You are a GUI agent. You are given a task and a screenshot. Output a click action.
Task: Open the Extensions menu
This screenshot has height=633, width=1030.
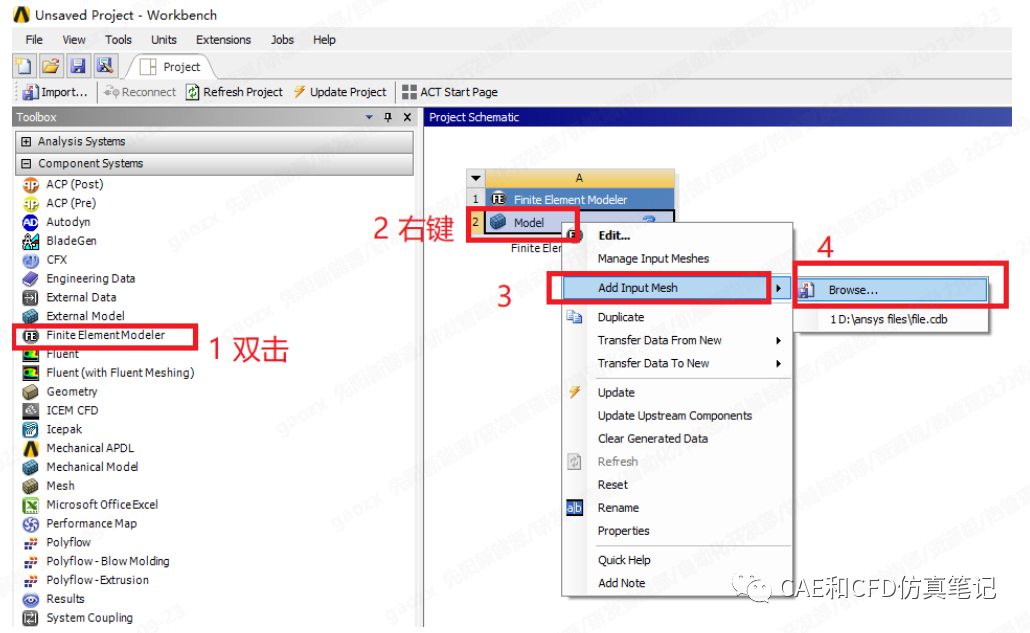click(x=223, y=39)
